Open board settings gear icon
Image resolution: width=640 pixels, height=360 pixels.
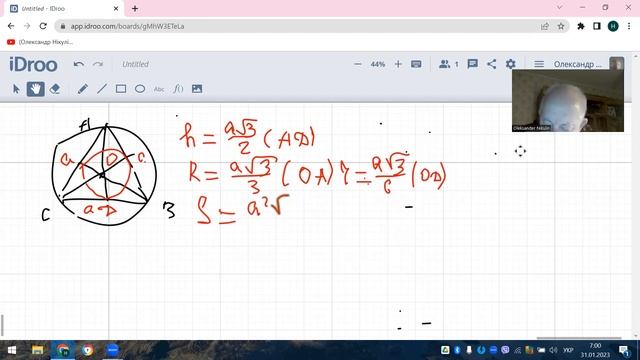(x=511, y=64)
